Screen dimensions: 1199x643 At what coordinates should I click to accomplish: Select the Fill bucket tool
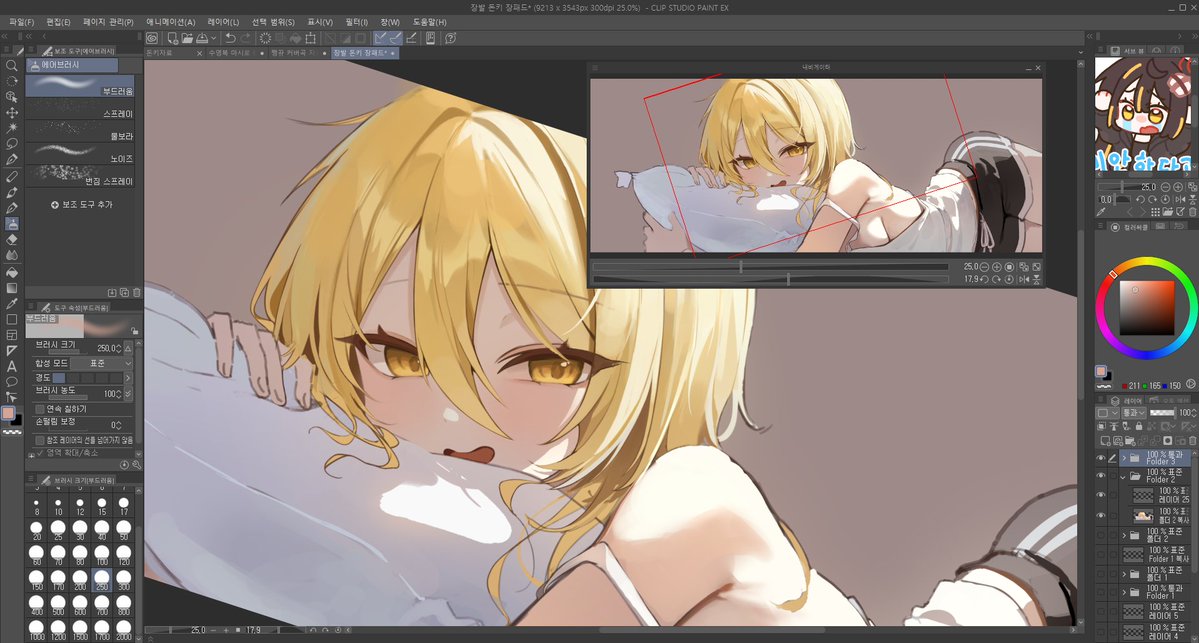(x=11, y=272)
